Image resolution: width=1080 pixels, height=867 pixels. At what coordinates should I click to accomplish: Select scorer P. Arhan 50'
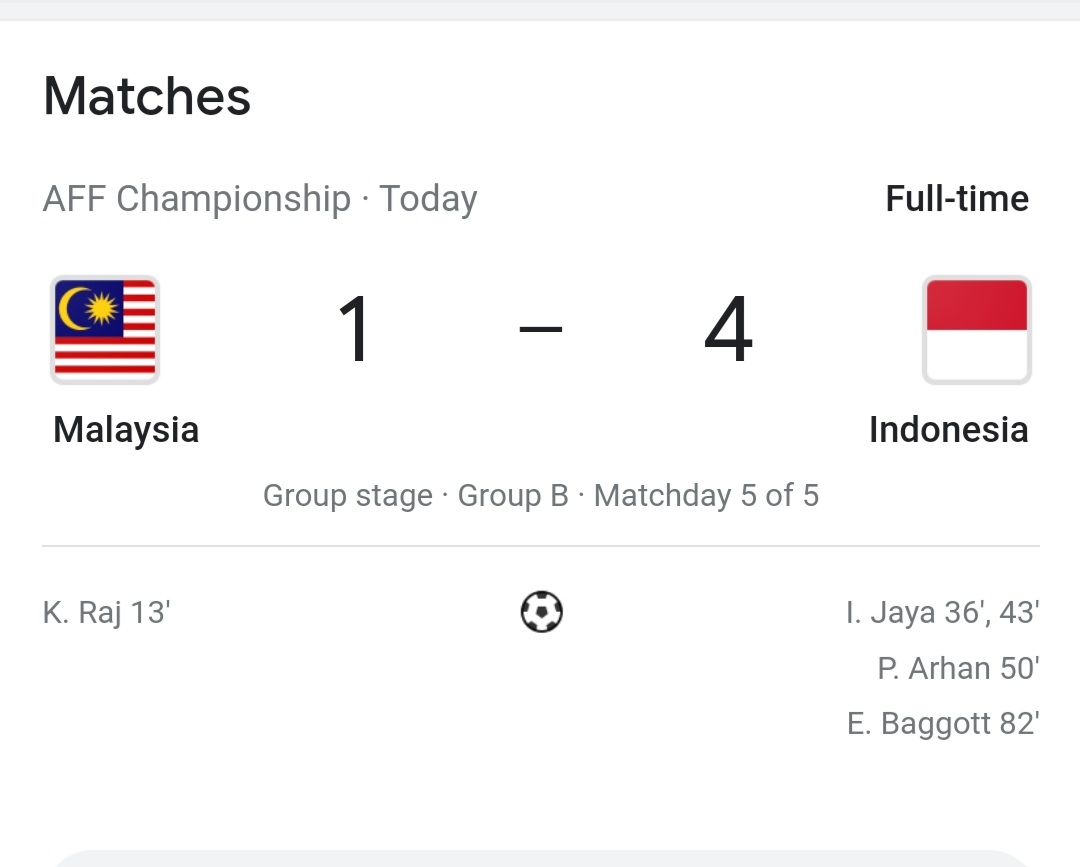coord(958,668)
